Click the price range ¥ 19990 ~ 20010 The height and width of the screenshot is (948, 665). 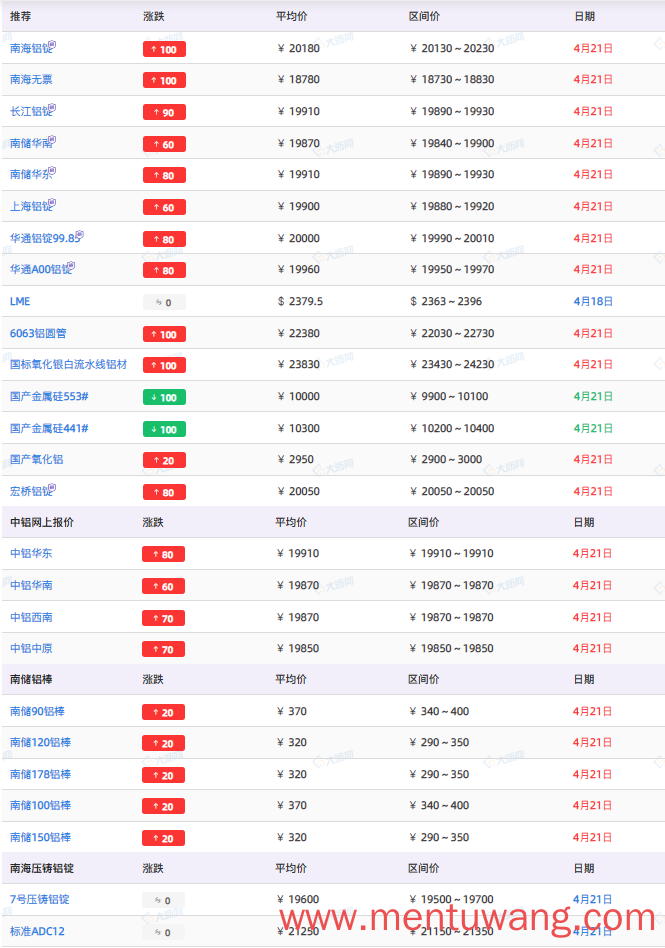tap(452, 238)
